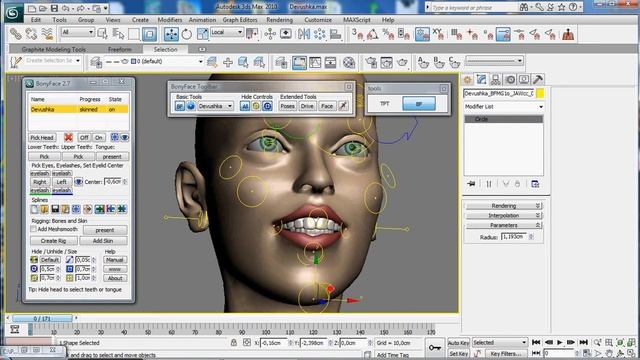
Task: Click the yellow object color swatch
Action: tap(540, 93)
